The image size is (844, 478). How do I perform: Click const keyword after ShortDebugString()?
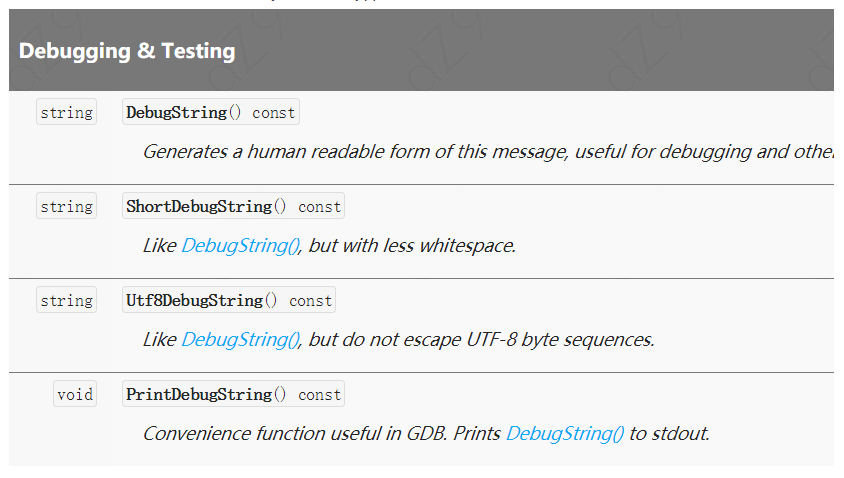(320, 207)
